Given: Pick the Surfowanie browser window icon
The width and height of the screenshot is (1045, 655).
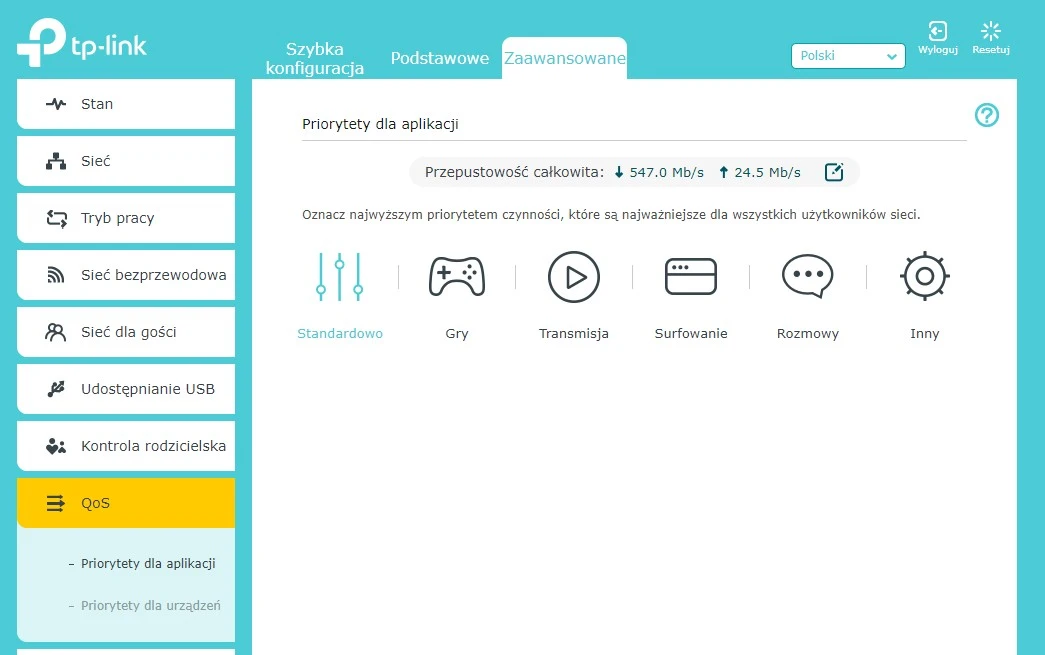Looking at the screenshot, I should 691,277.
